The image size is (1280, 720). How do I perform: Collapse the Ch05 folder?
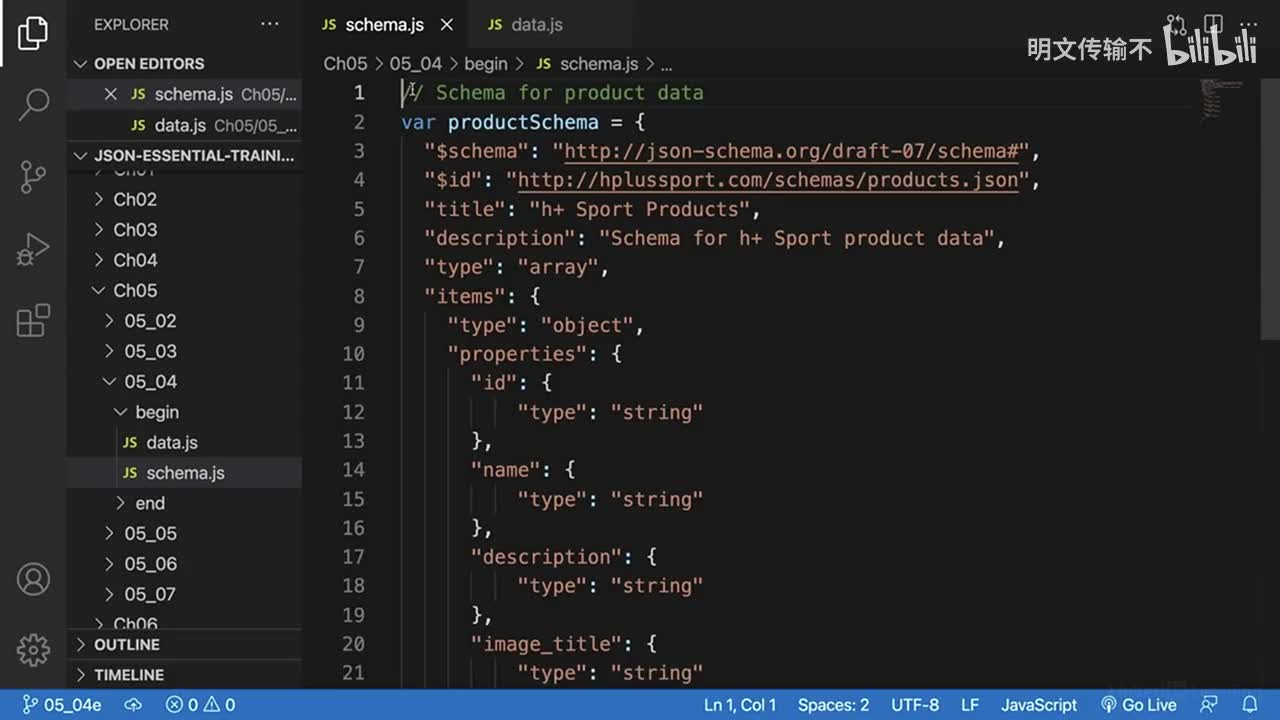point(184,290)
